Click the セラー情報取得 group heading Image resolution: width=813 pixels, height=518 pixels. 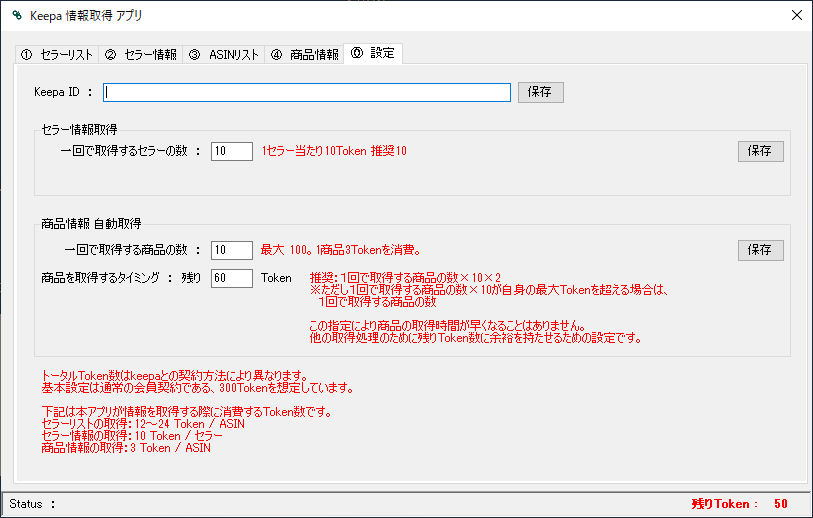click(x=79, y=129)
